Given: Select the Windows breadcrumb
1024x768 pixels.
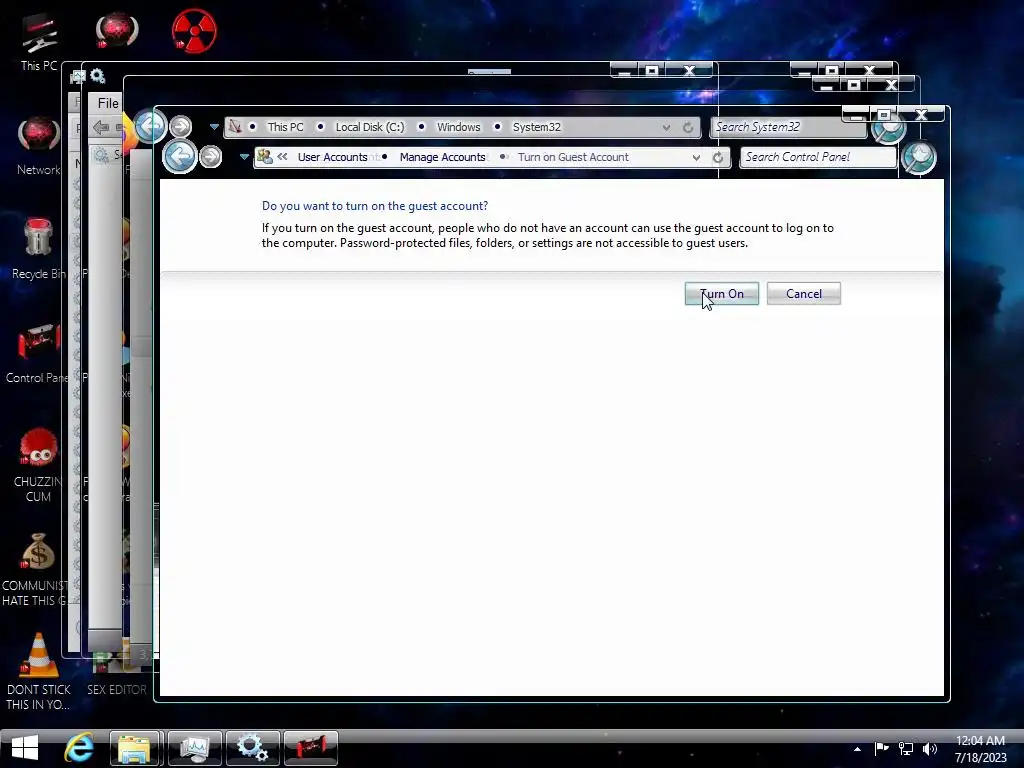Looking at the screenshot, I should click(458, 127).
